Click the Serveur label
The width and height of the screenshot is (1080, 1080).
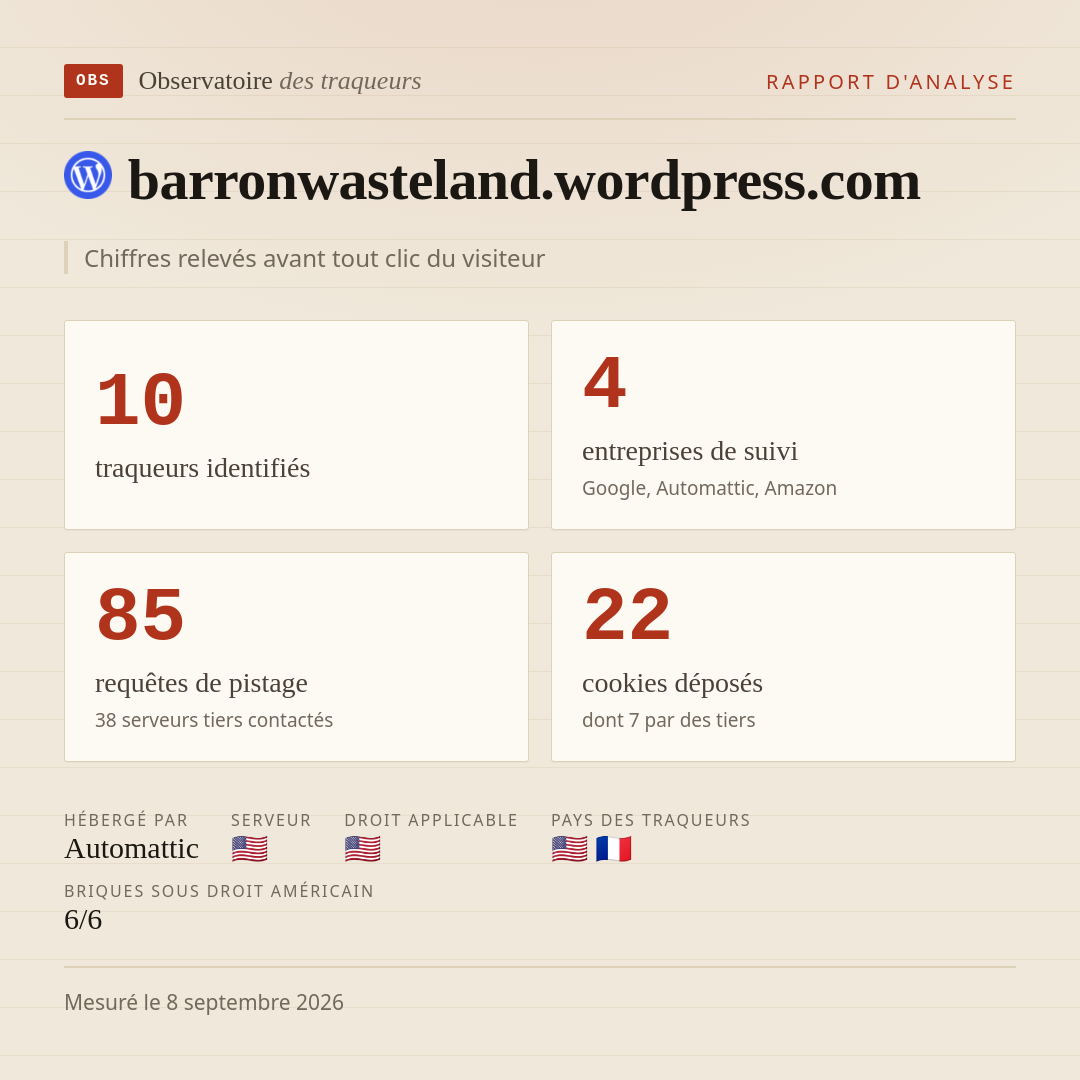tap(271, 820)
